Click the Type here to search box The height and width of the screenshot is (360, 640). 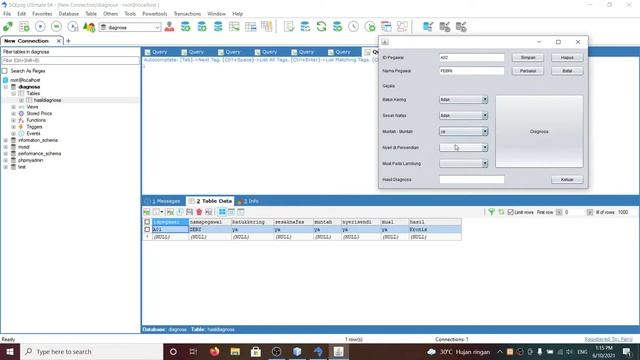[x=91, y=351]
